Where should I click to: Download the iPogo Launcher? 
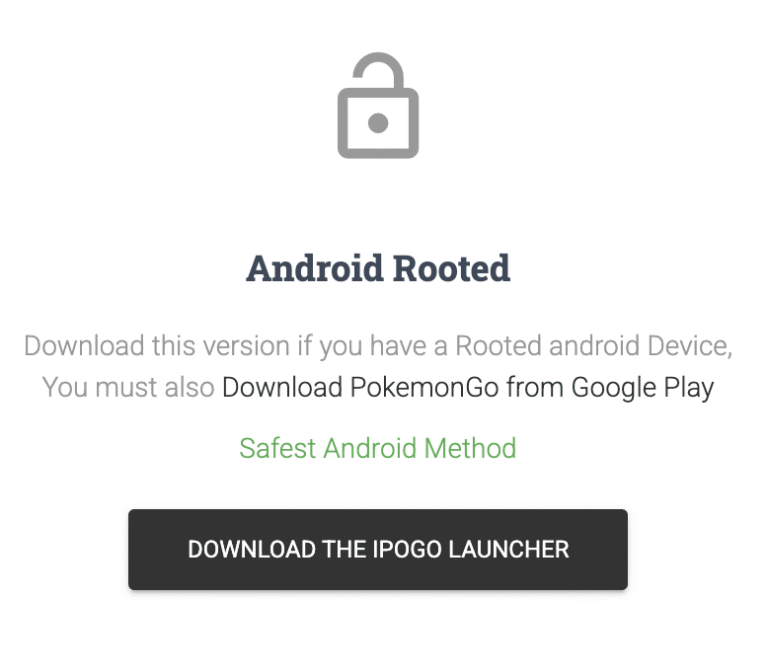(378, 550)
